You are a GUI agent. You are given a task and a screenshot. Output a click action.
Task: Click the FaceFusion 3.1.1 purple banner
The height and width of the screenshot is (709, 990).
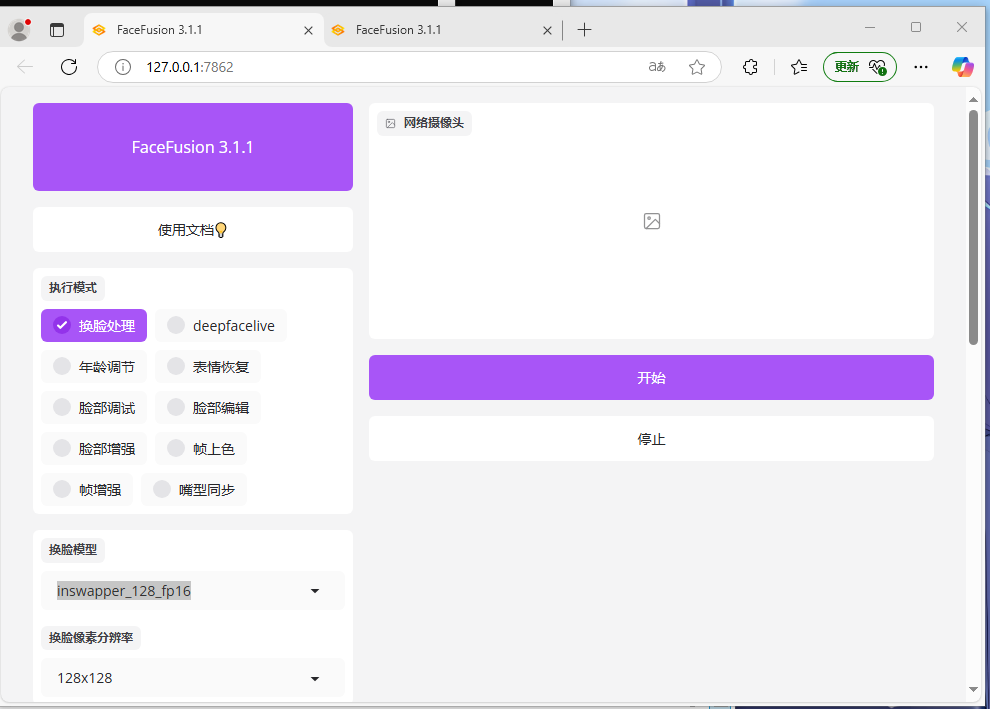tap(193, 147)
